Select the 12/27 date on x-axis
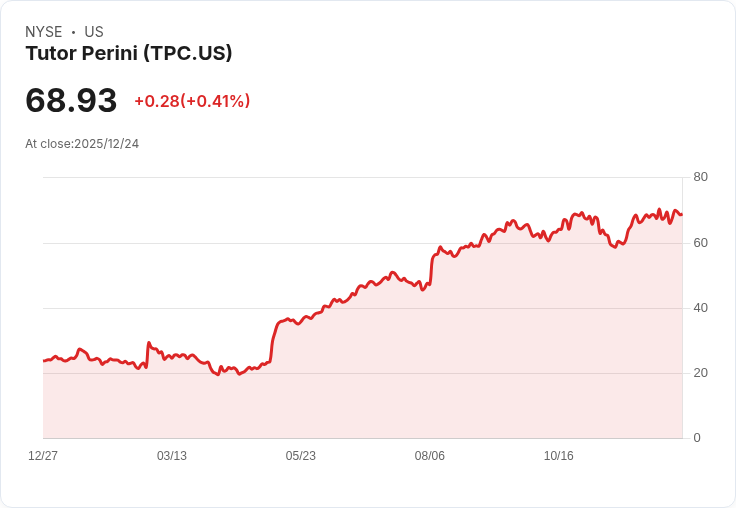736x508 pixels. [43, 456]
